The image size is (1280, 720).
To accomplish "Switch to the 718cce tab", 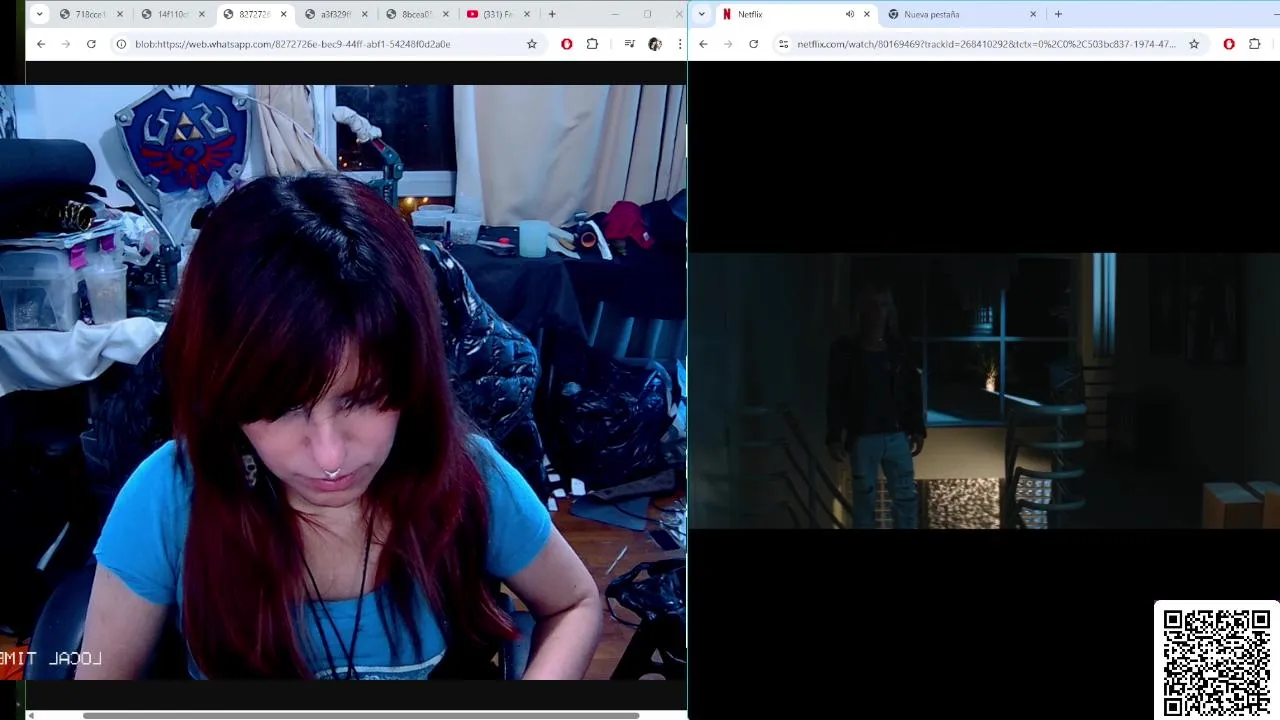I will pos(89,14).
